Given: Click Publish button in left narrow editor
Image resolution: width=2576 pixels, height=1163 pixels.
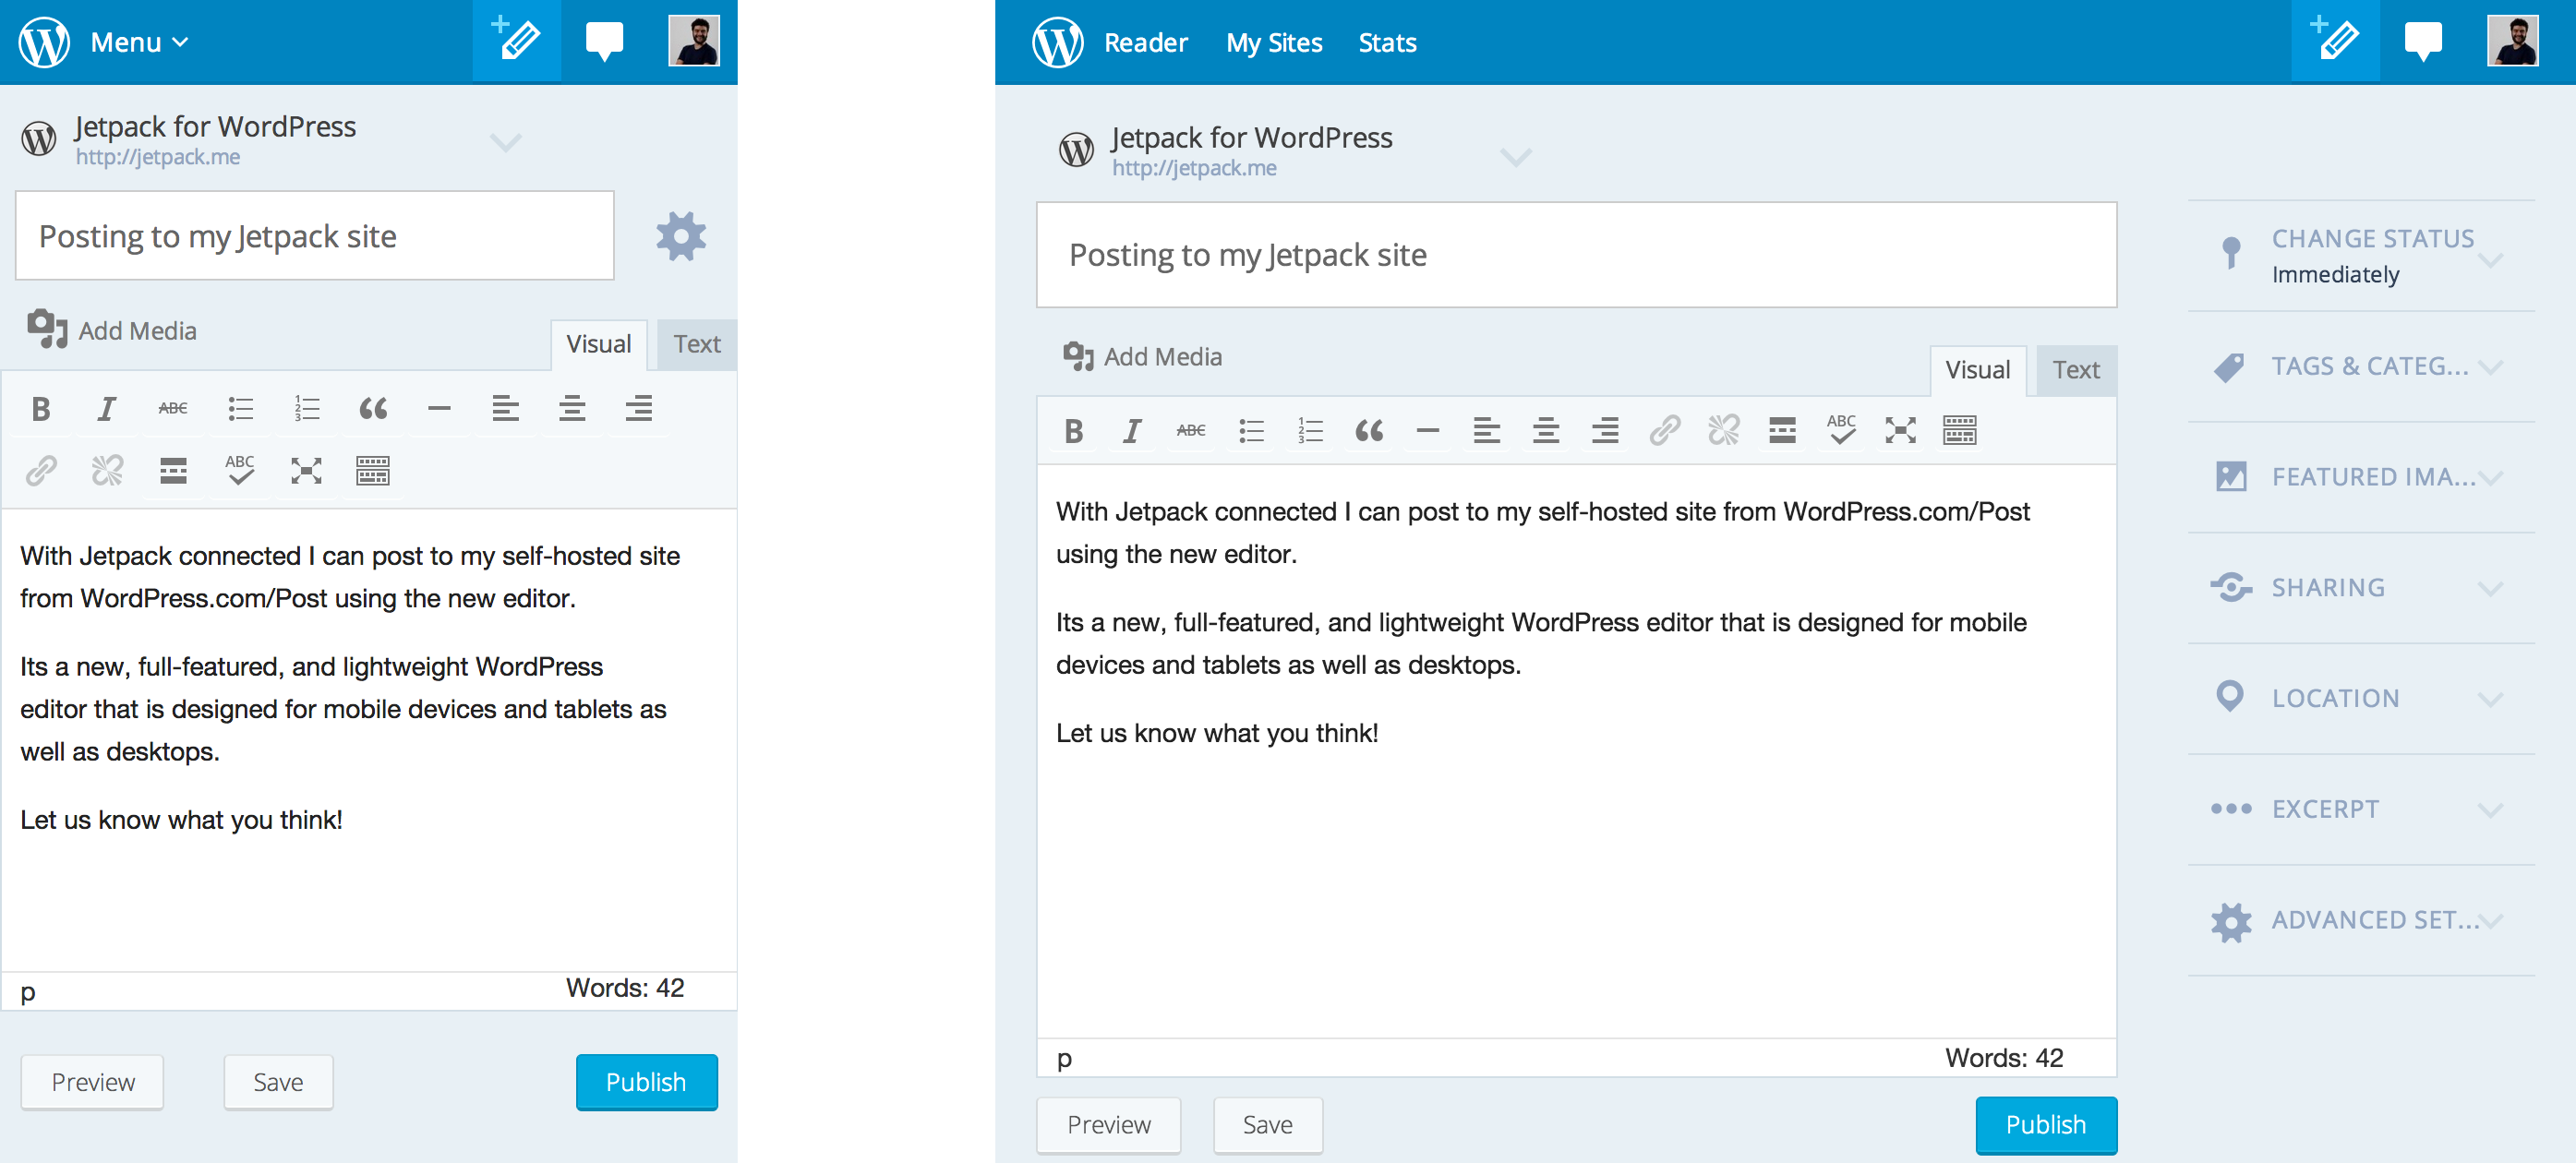Looking at the screenshot, I should tap(646, 1082).
